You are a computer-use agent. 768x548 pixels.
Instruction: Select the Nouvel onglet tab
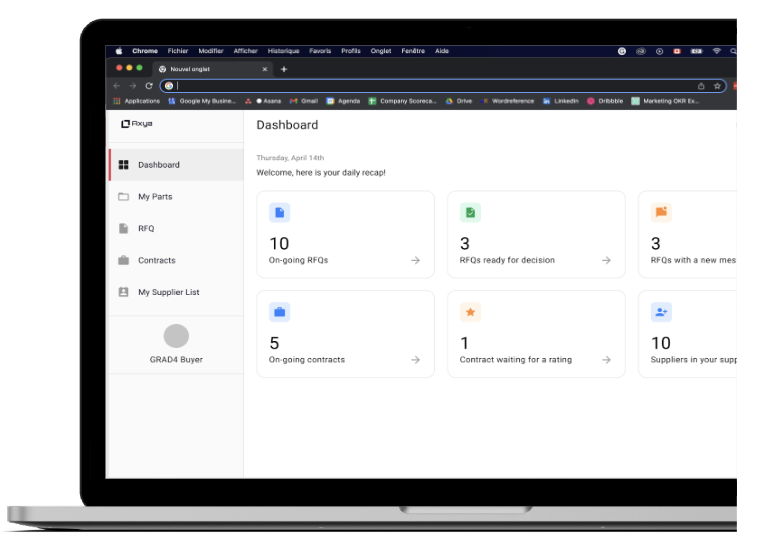(213, 69)
